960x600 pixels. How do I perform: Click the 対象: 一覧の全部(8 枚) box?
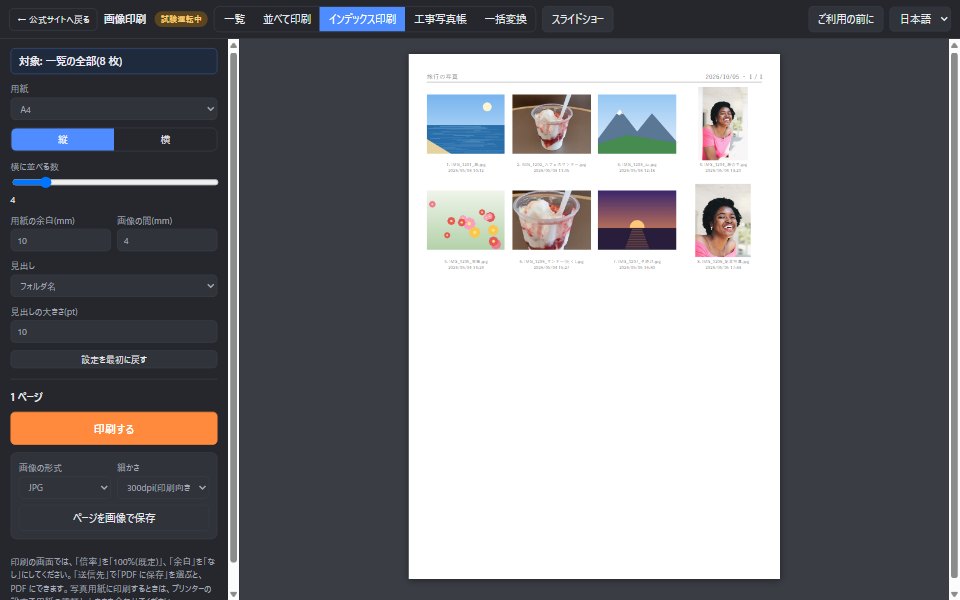pos(114,61)
